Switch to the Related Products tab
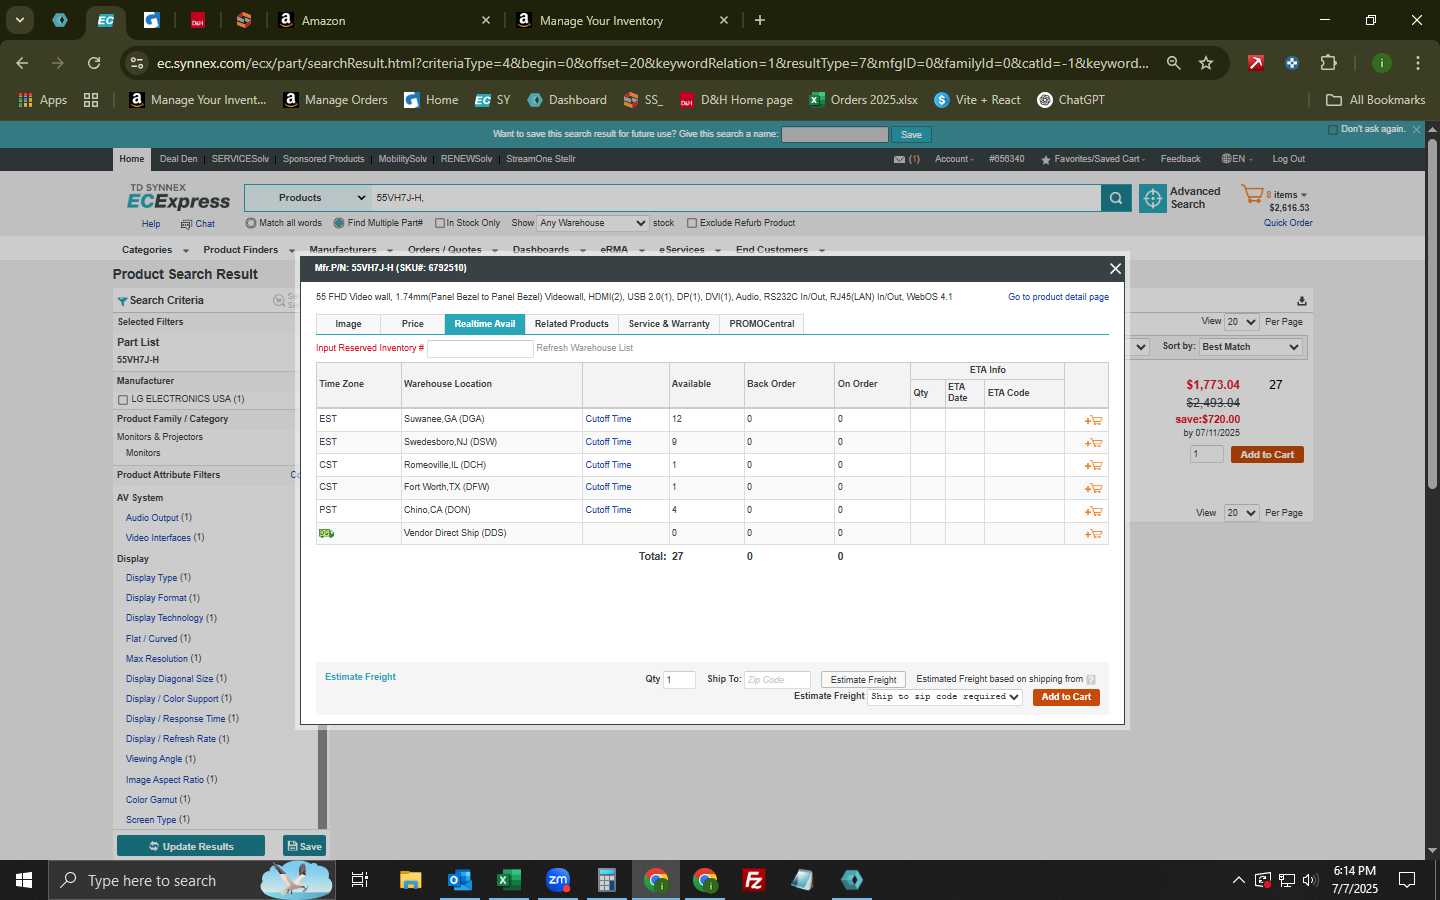 click(571, 324)
